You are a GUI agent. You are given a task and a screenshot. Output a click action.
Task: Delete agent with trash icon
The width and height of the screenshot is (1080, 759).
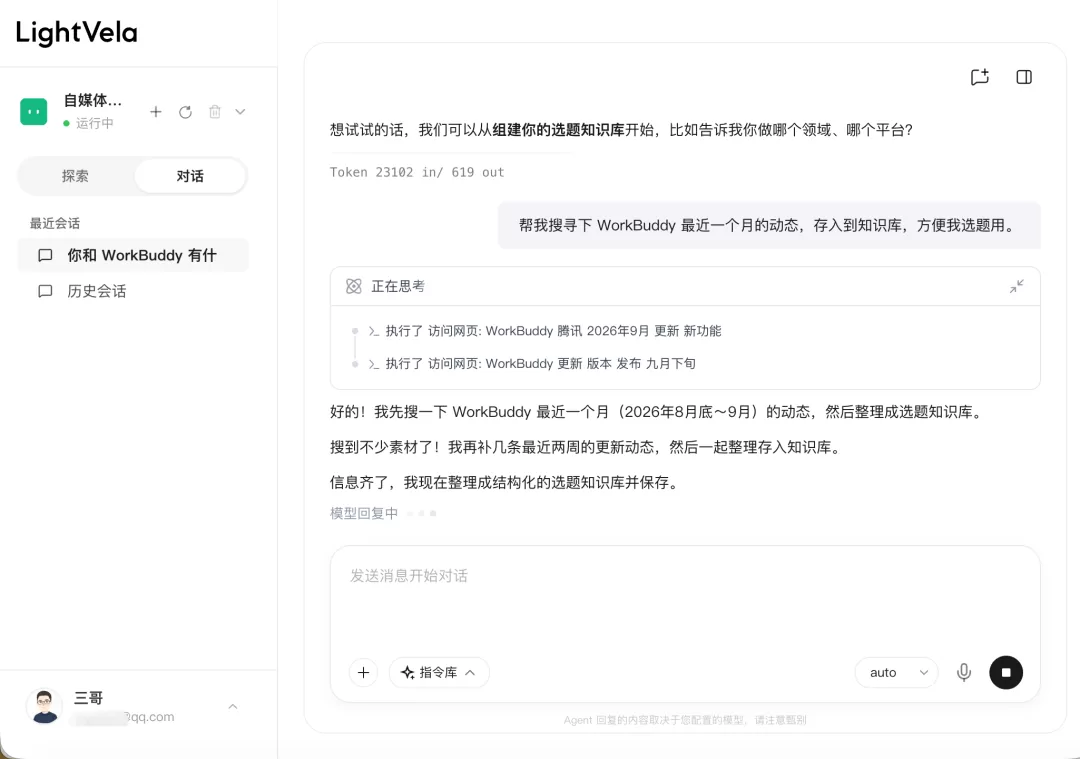[x=215, y=112]
